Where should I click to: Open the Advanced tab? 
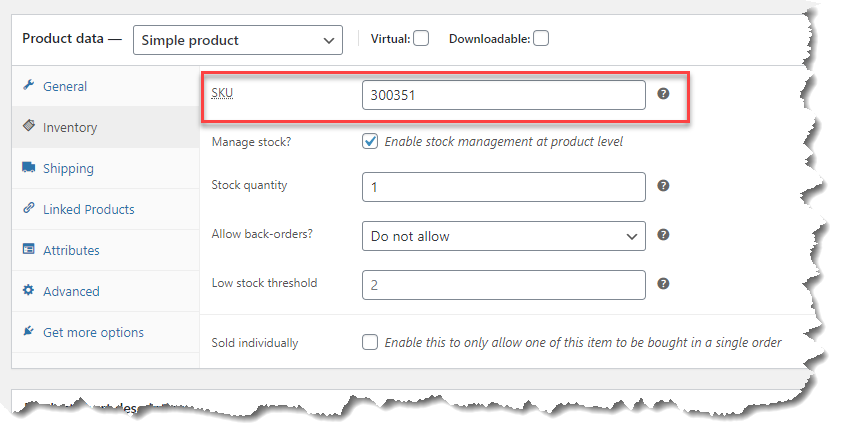71,291
